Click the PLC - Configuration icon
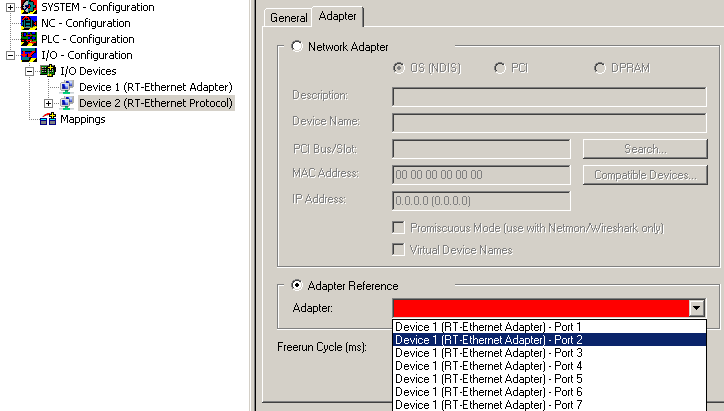 pyautogui.click(x=29, y=39)
